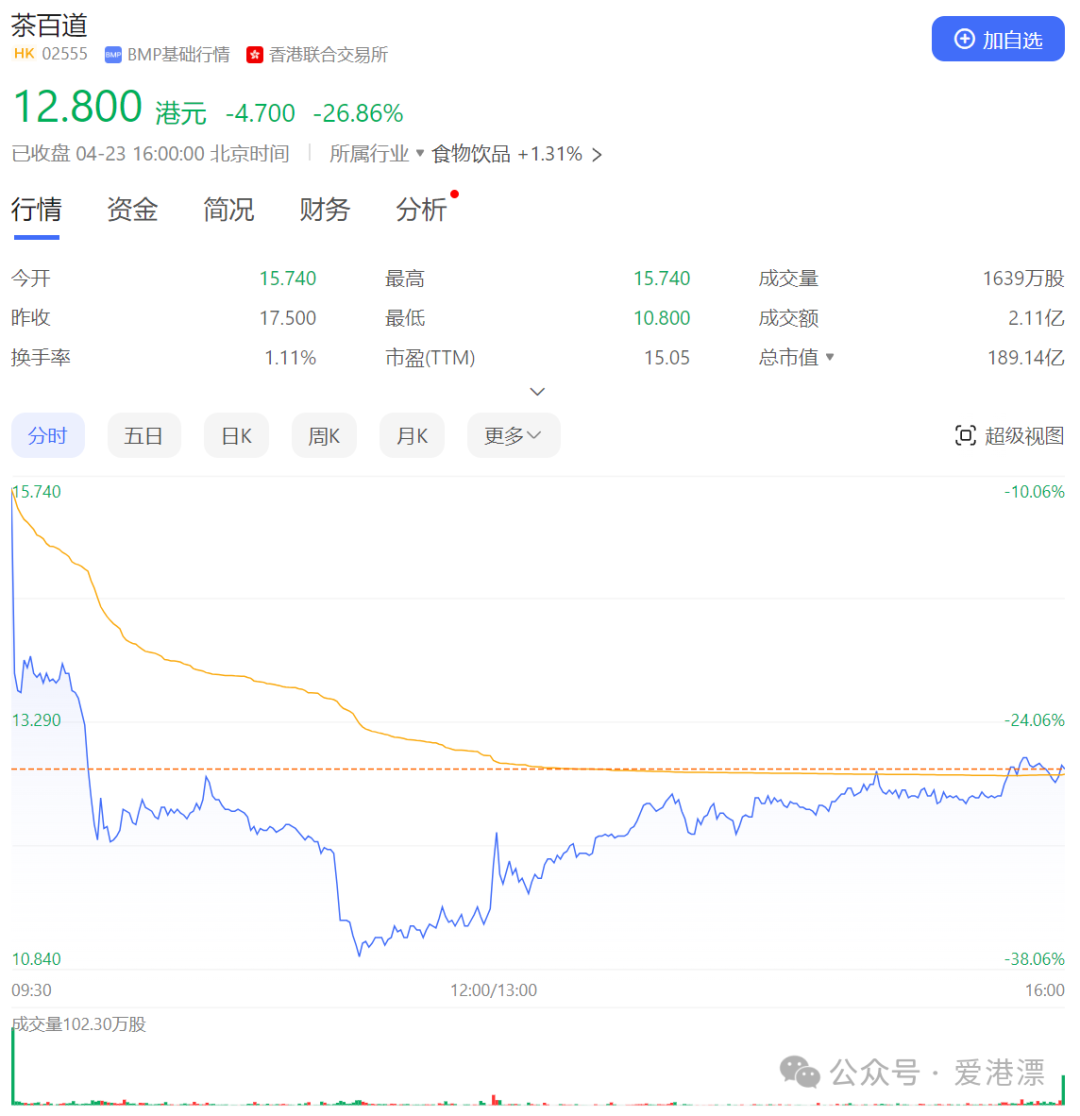The image size is (1080, 1116).
Task: Click the 加自选 button
Action: [x=997, y=39]
